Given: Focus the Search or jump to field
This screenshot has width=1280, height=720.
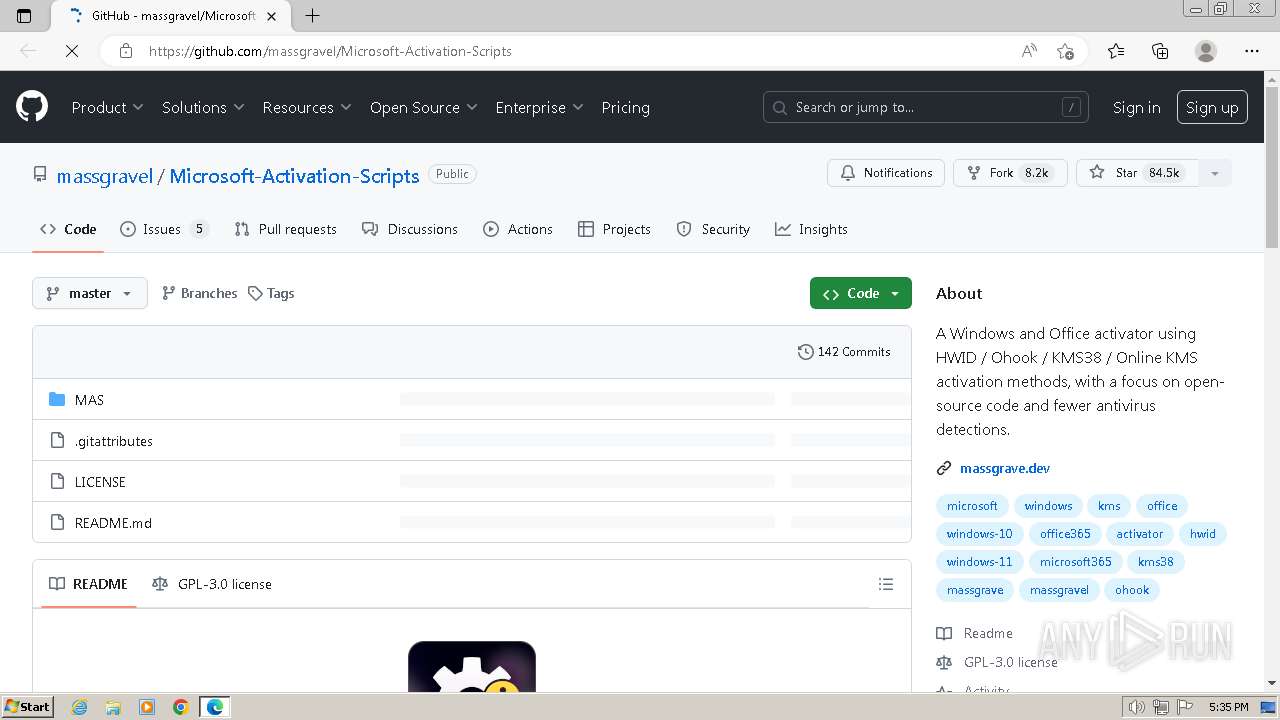Looking at the screenshot, I should [926, 107].
